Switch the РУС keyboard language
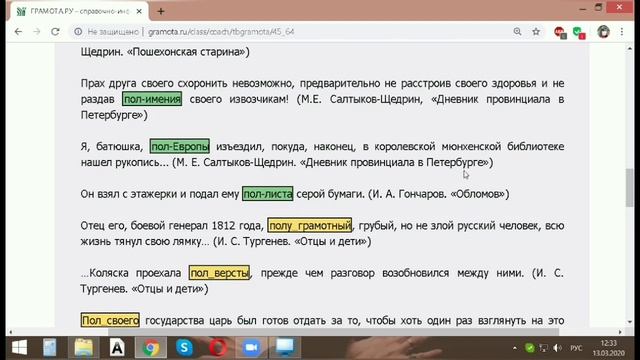Image resolution: width=640 pixels, height=360 pixels. 576,348
